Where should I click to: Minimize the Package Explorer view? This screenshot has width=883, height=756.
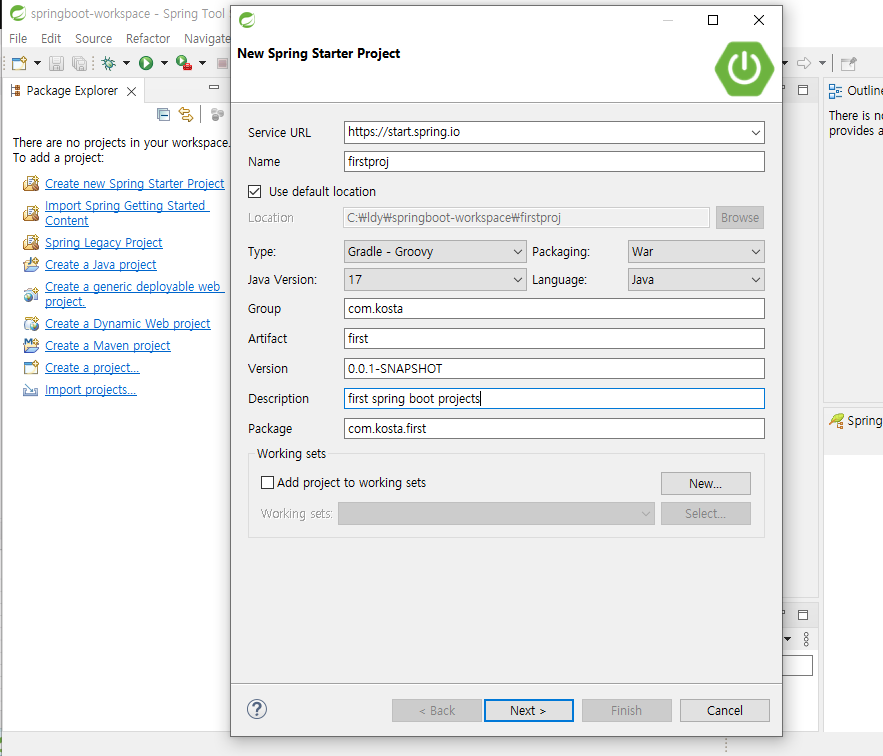point(214,87)
